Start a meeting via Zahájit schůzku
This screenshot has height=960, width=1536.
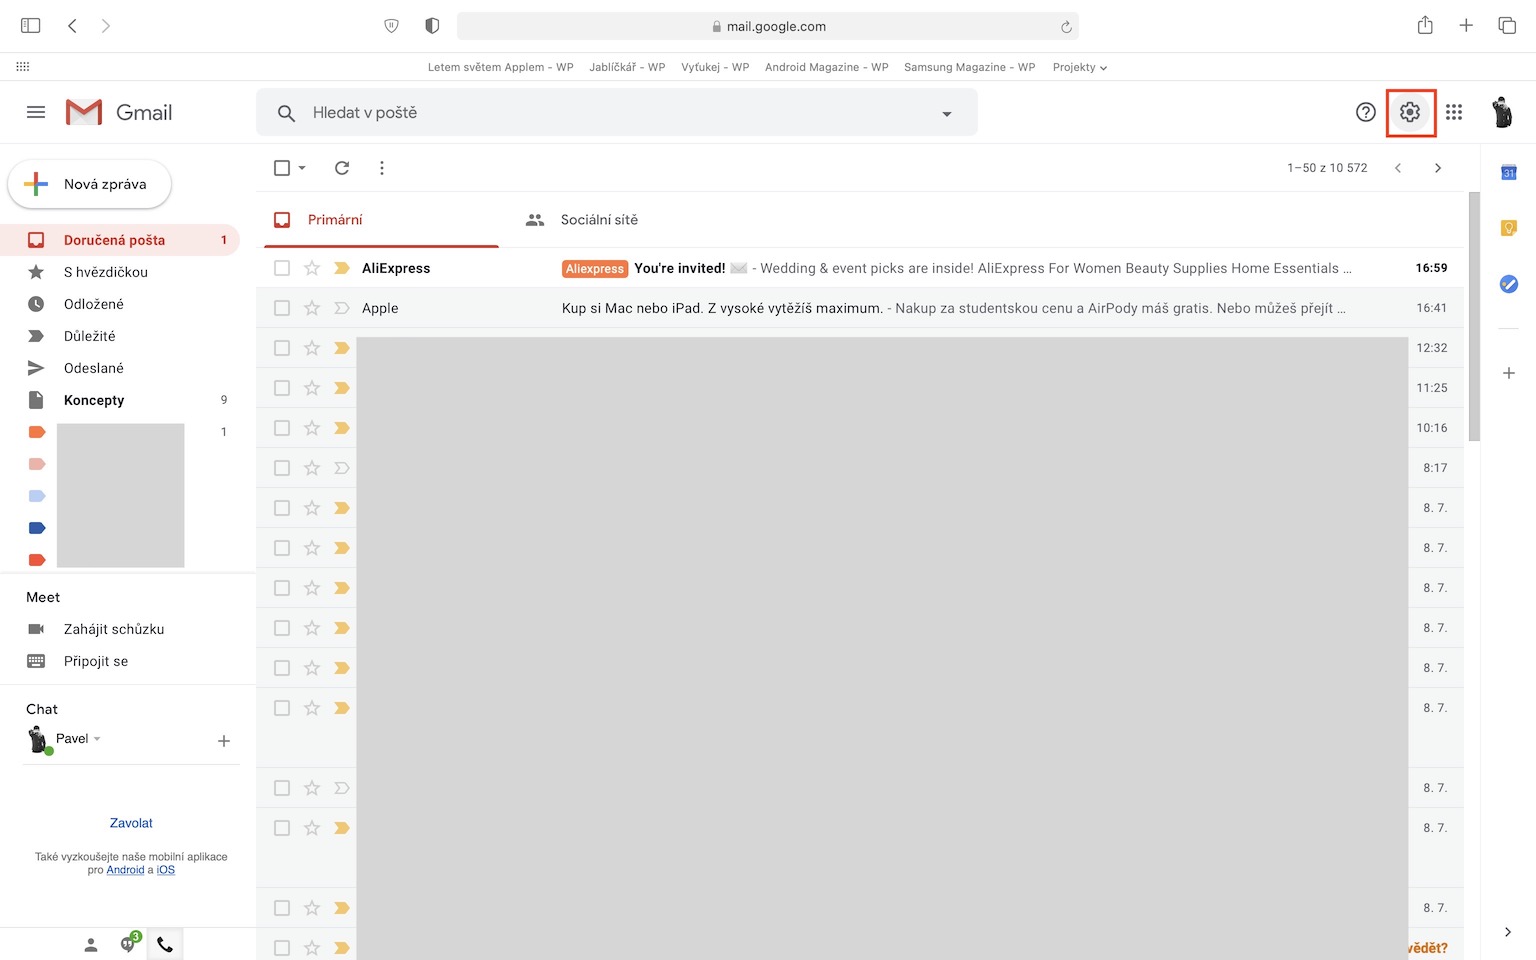(x=114, y=629)
